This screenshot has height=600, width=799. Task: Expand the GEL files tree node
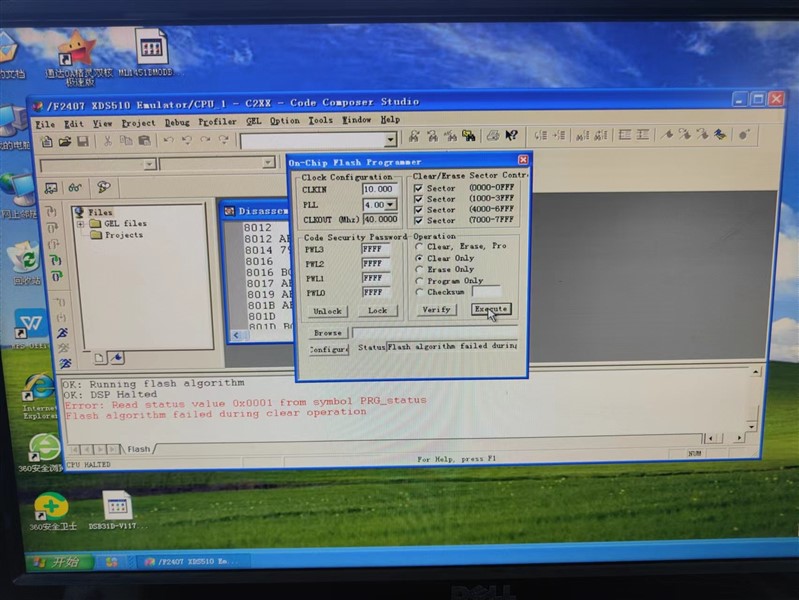[x=81, y=224]
